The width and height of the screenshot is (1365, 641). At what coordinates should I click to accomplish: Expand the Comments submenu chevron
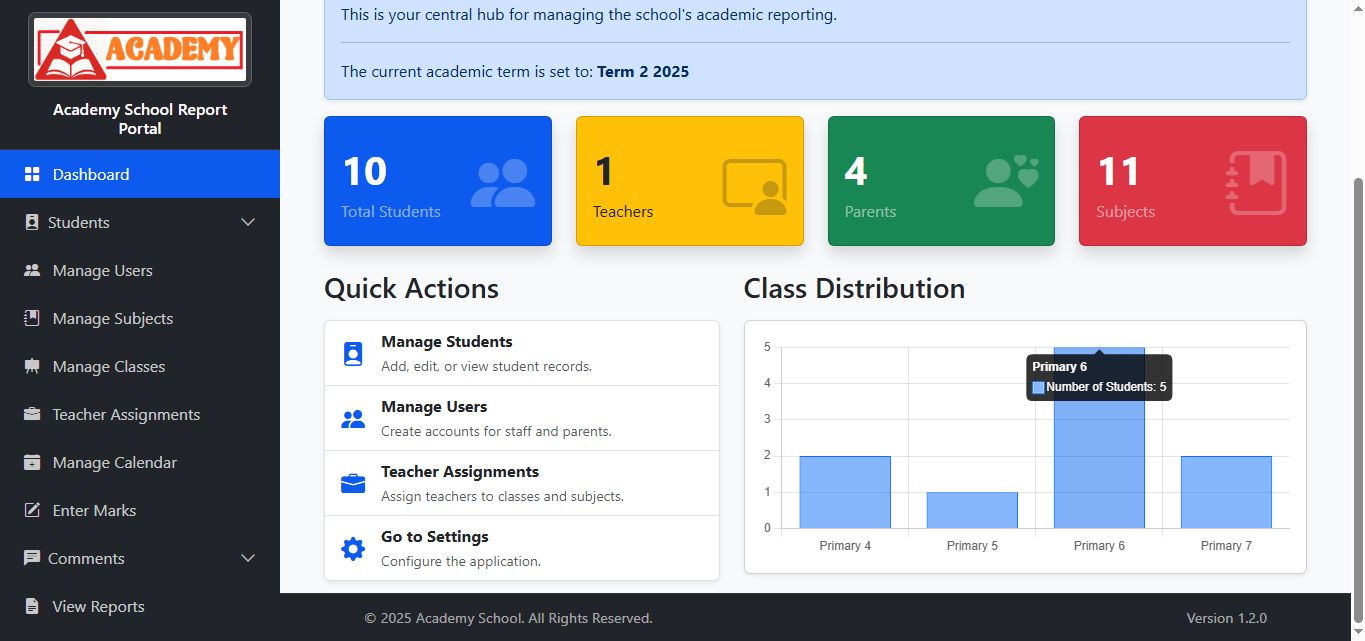point(248,558)
